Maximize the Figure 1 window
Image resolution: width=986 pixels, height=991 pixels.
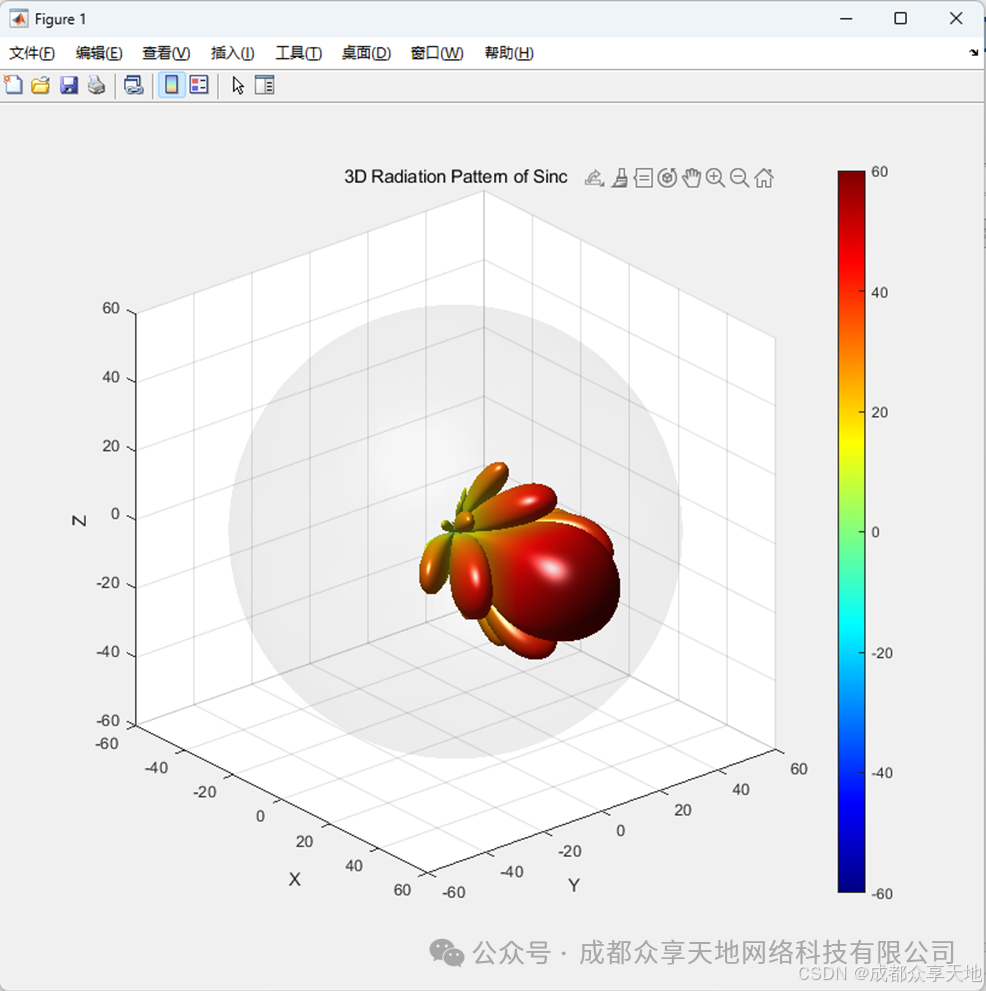tap(901, 19)
